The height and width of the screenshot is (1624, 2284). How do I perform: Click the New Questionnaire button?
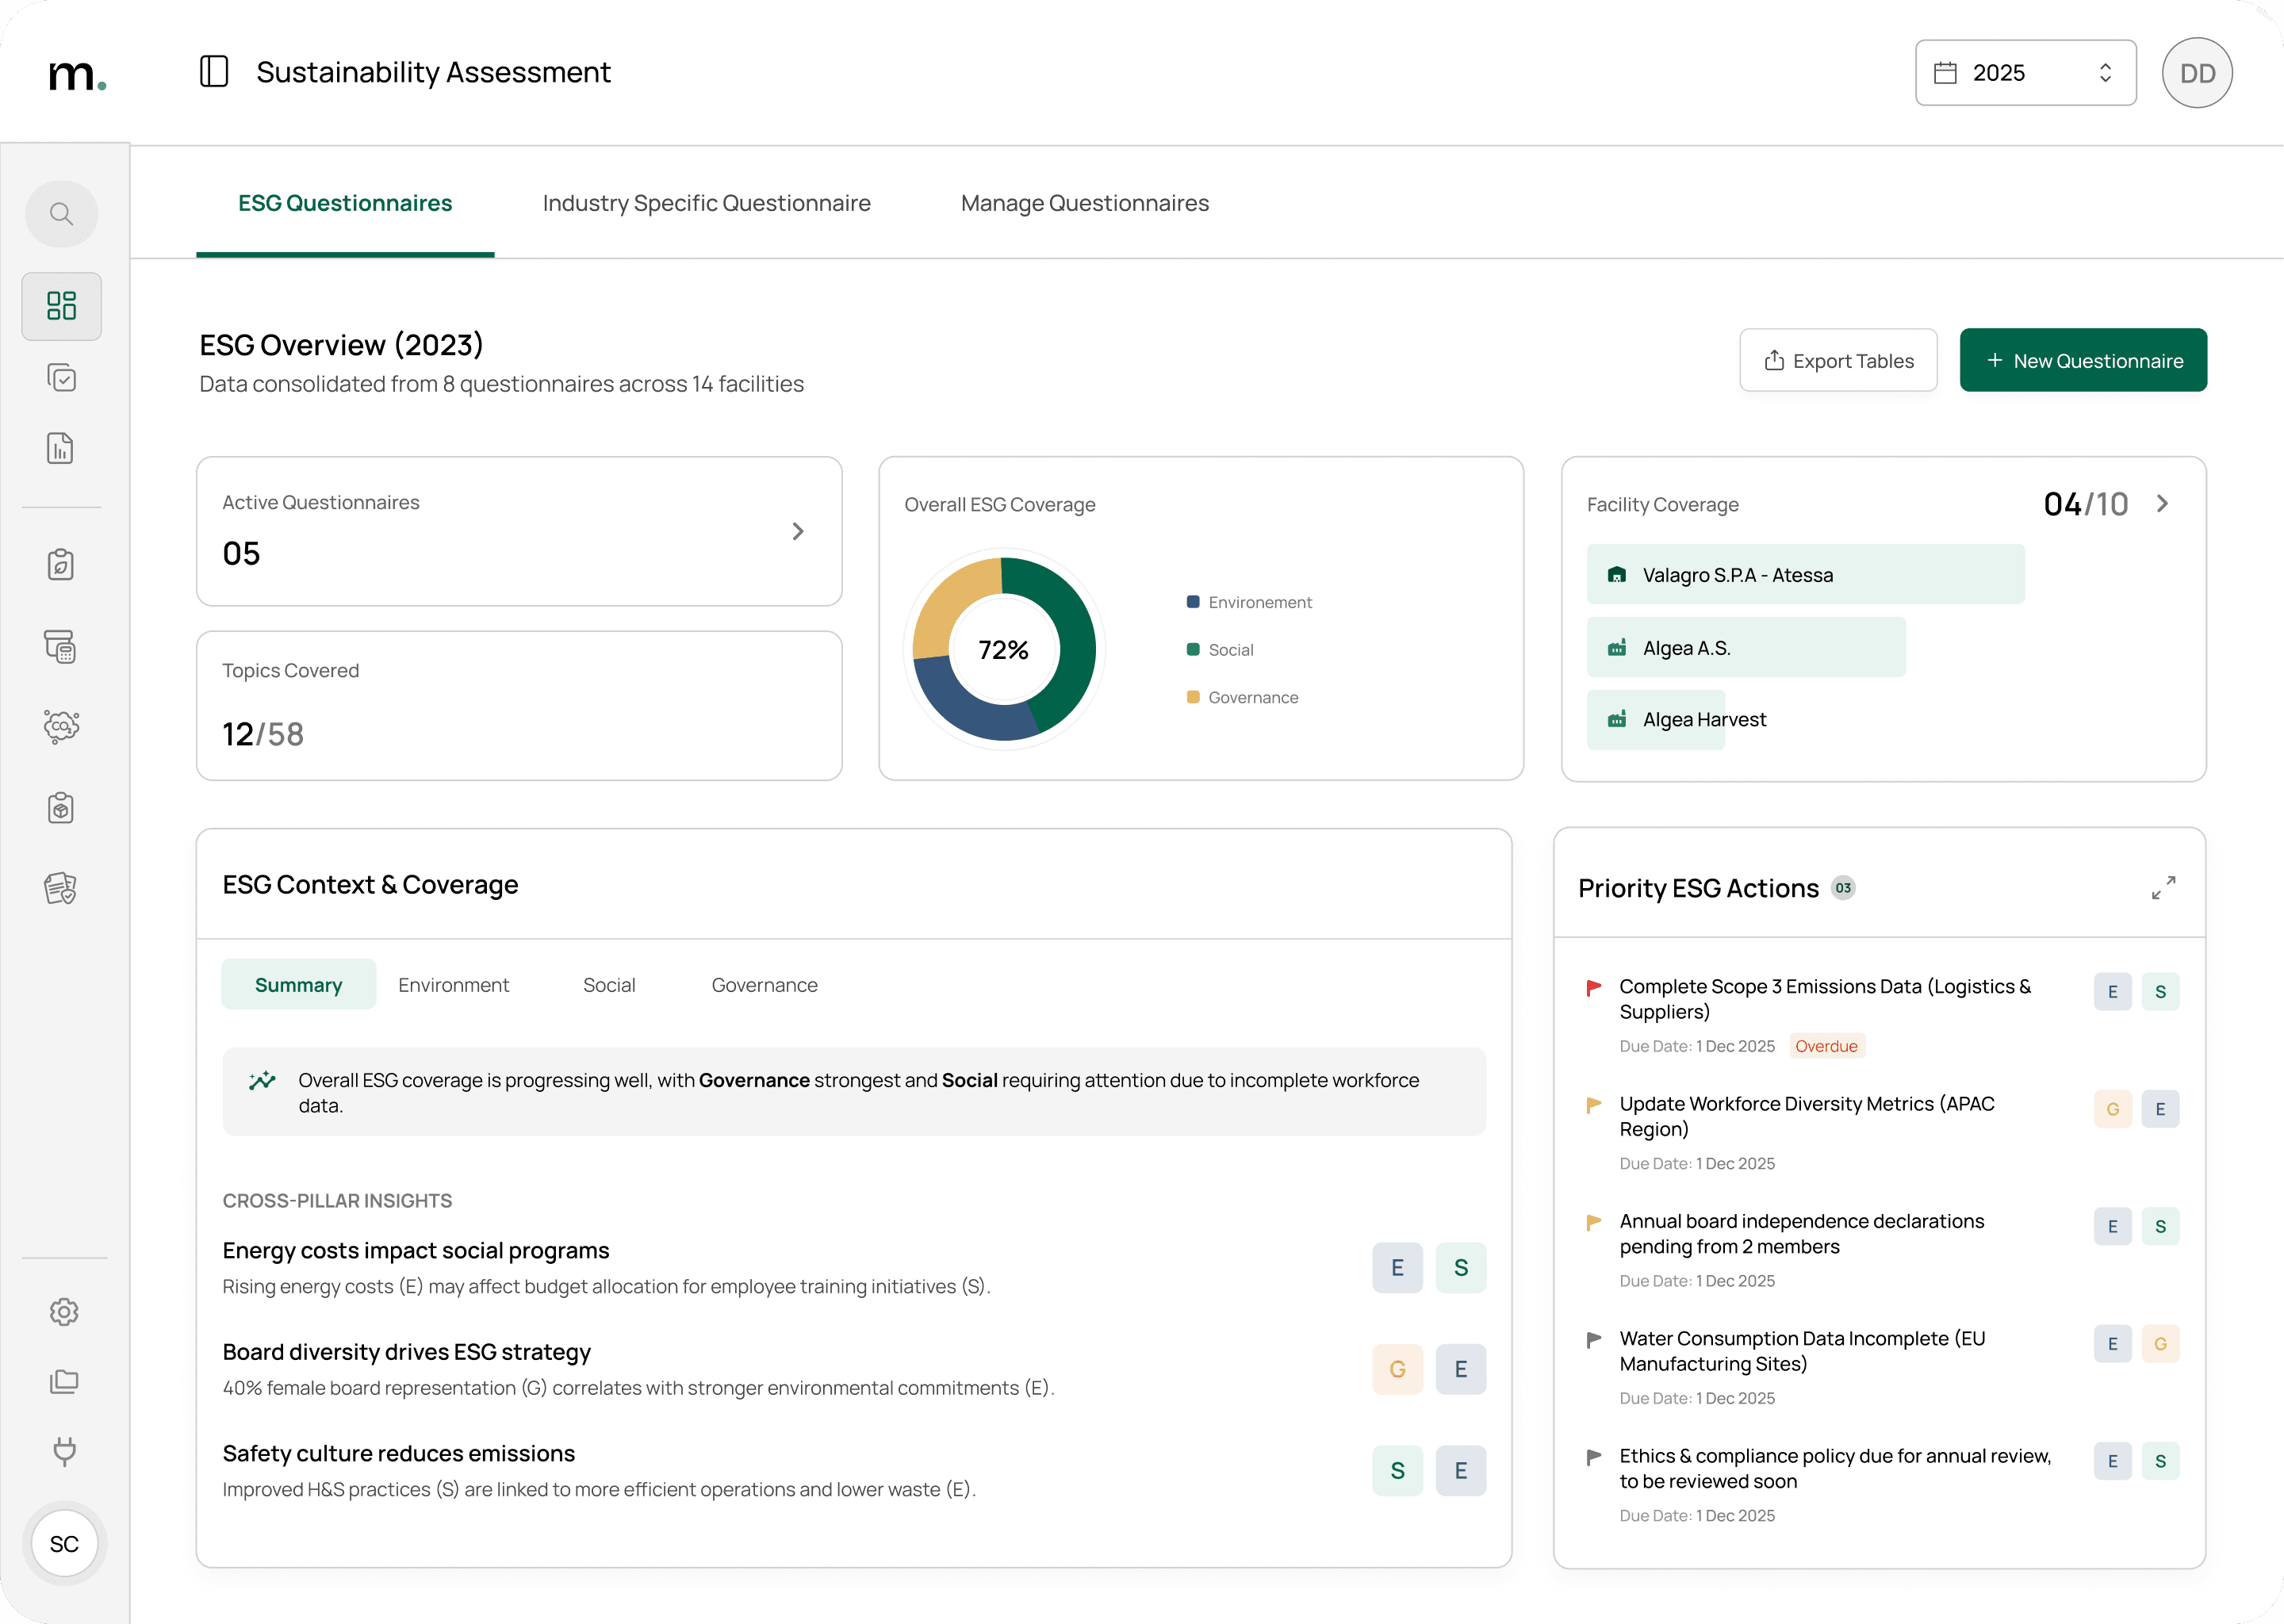[x=2083, y=361]
